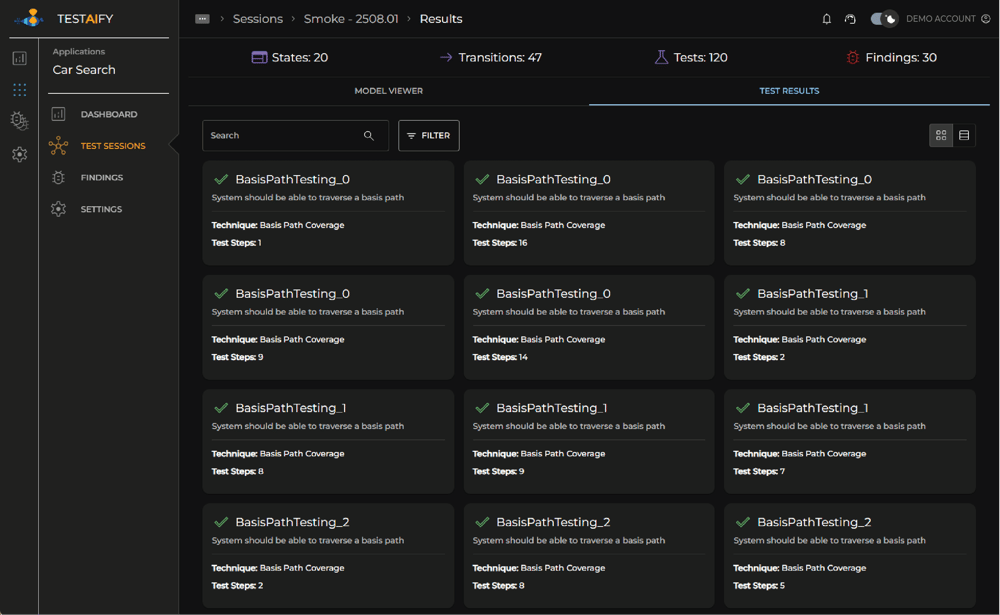Click the notifications bell icon
1000x615 pixels.
coord(827,19)
